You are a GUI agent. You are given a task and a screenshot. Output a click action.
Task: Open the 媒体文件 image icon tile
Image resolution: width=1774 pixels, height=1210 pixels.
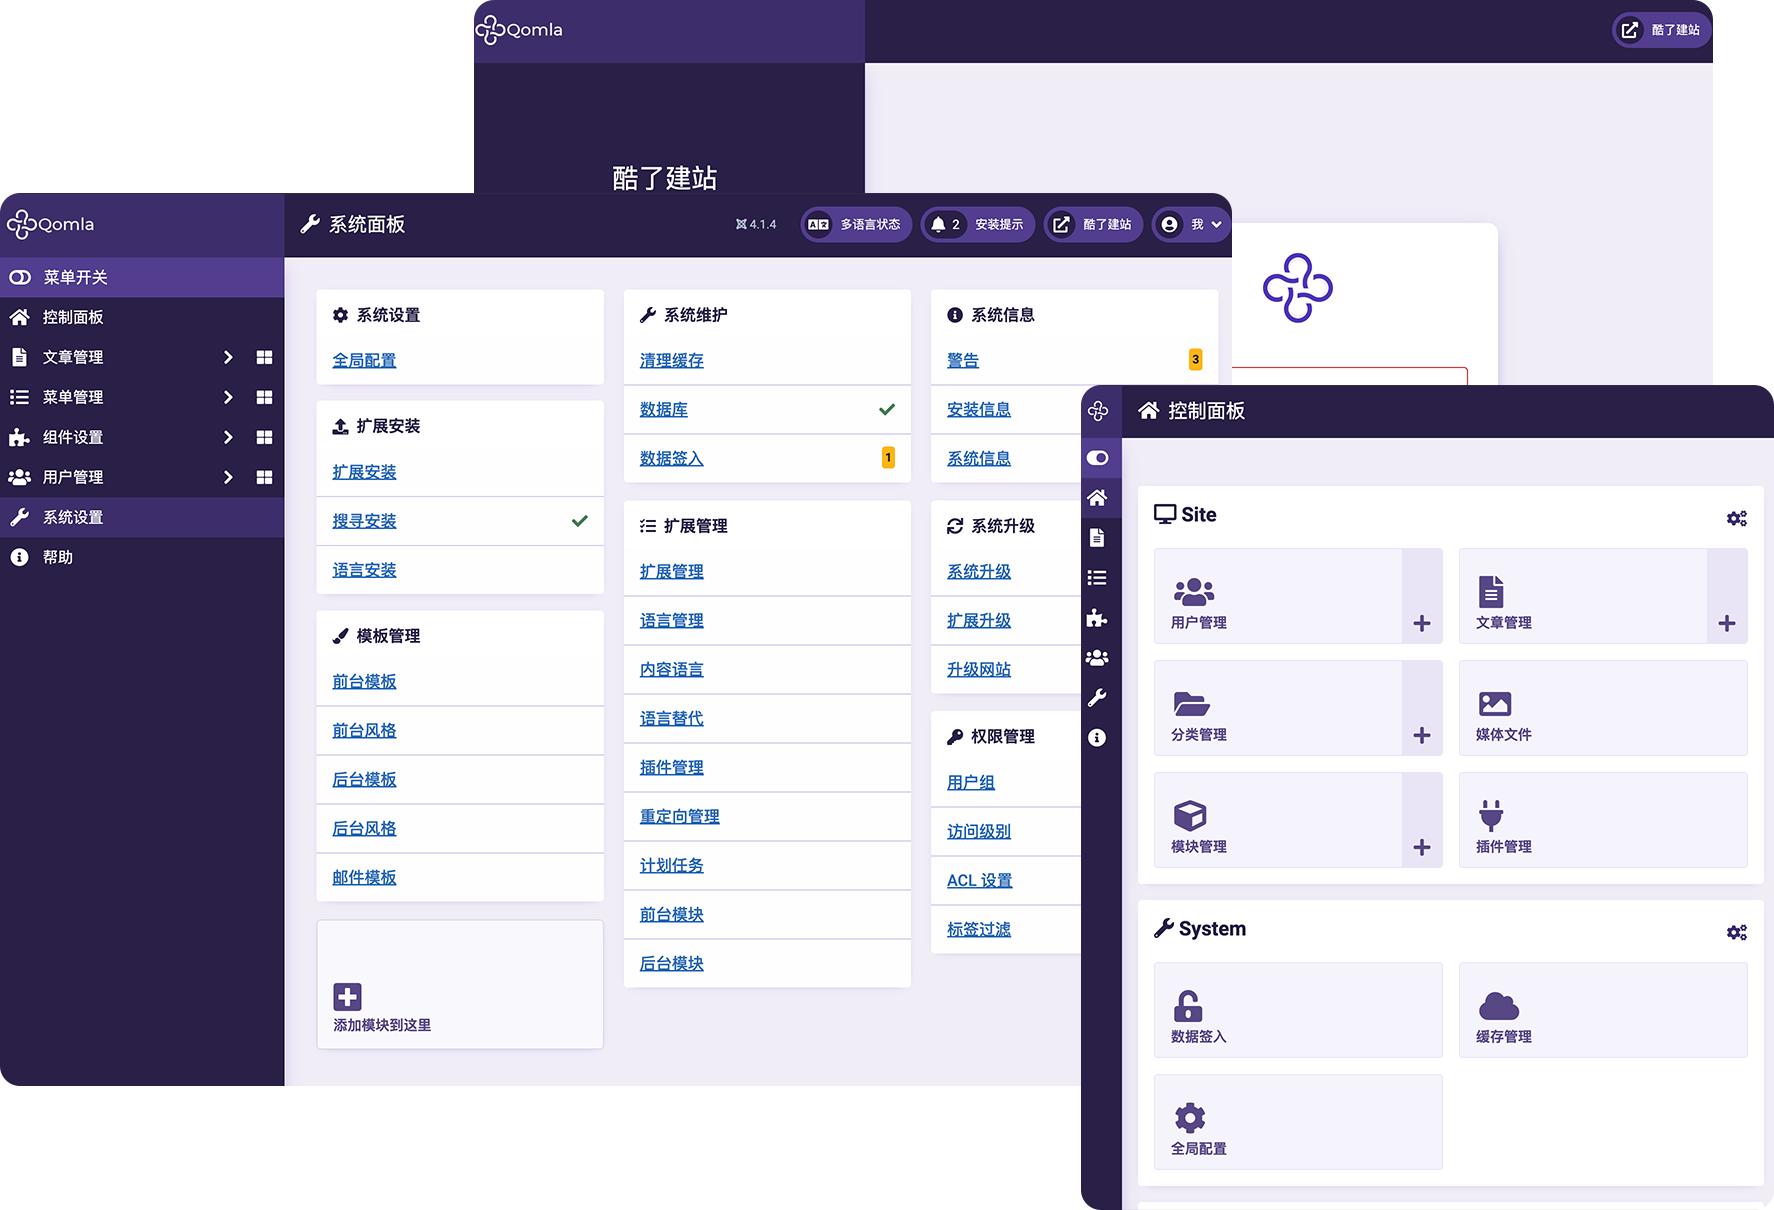(1494, 704)
